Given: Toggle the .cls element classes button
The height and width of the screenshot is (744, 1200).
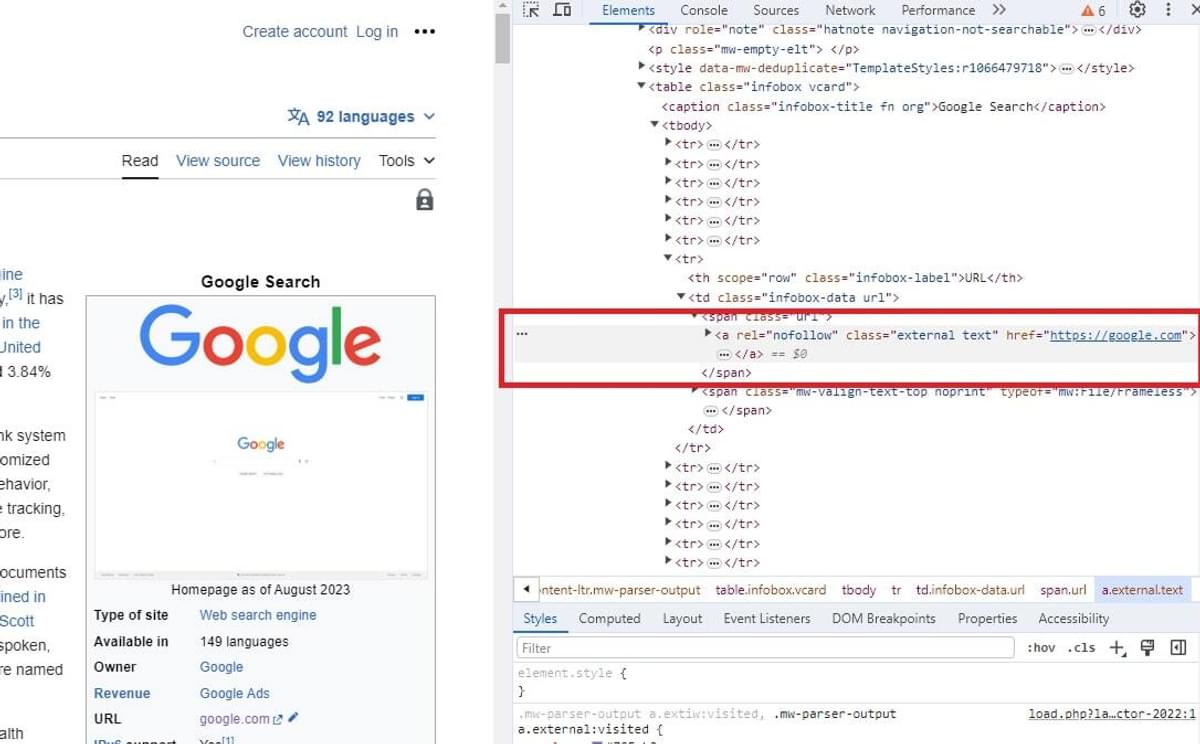Looking at the screenshot, I should pyautogui.click(x=1081, y=648).
